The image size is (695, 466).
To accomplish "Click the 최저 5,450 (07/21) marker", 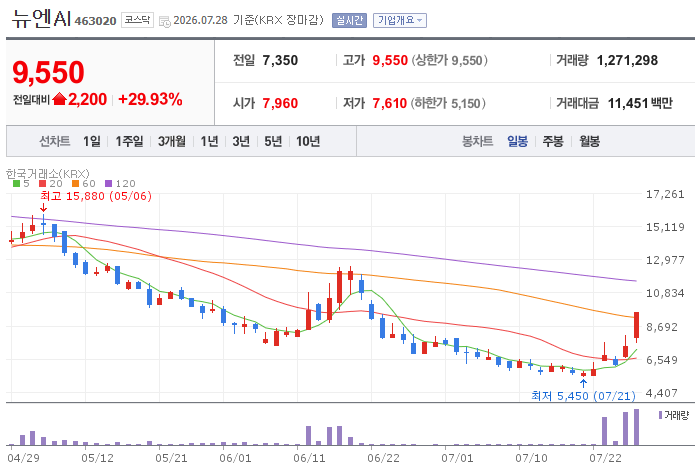I will [583, 396].
